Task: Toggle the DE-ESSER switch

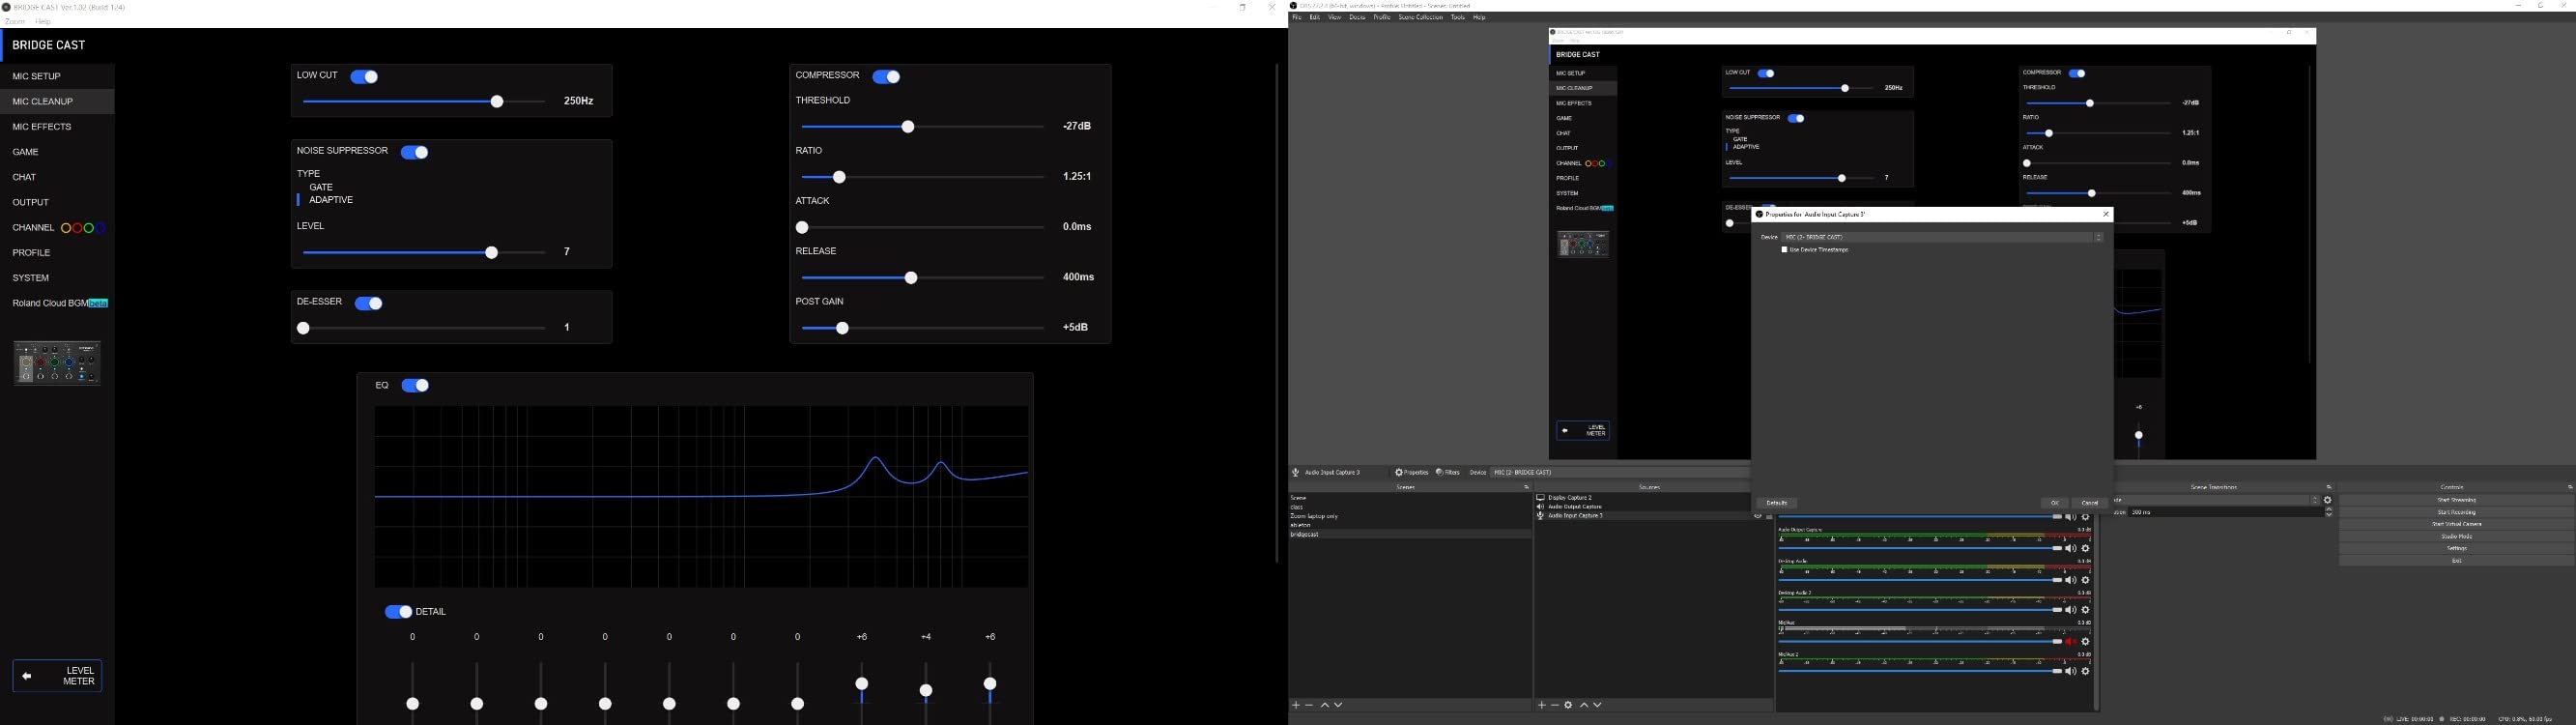Action: coord(369,303)
